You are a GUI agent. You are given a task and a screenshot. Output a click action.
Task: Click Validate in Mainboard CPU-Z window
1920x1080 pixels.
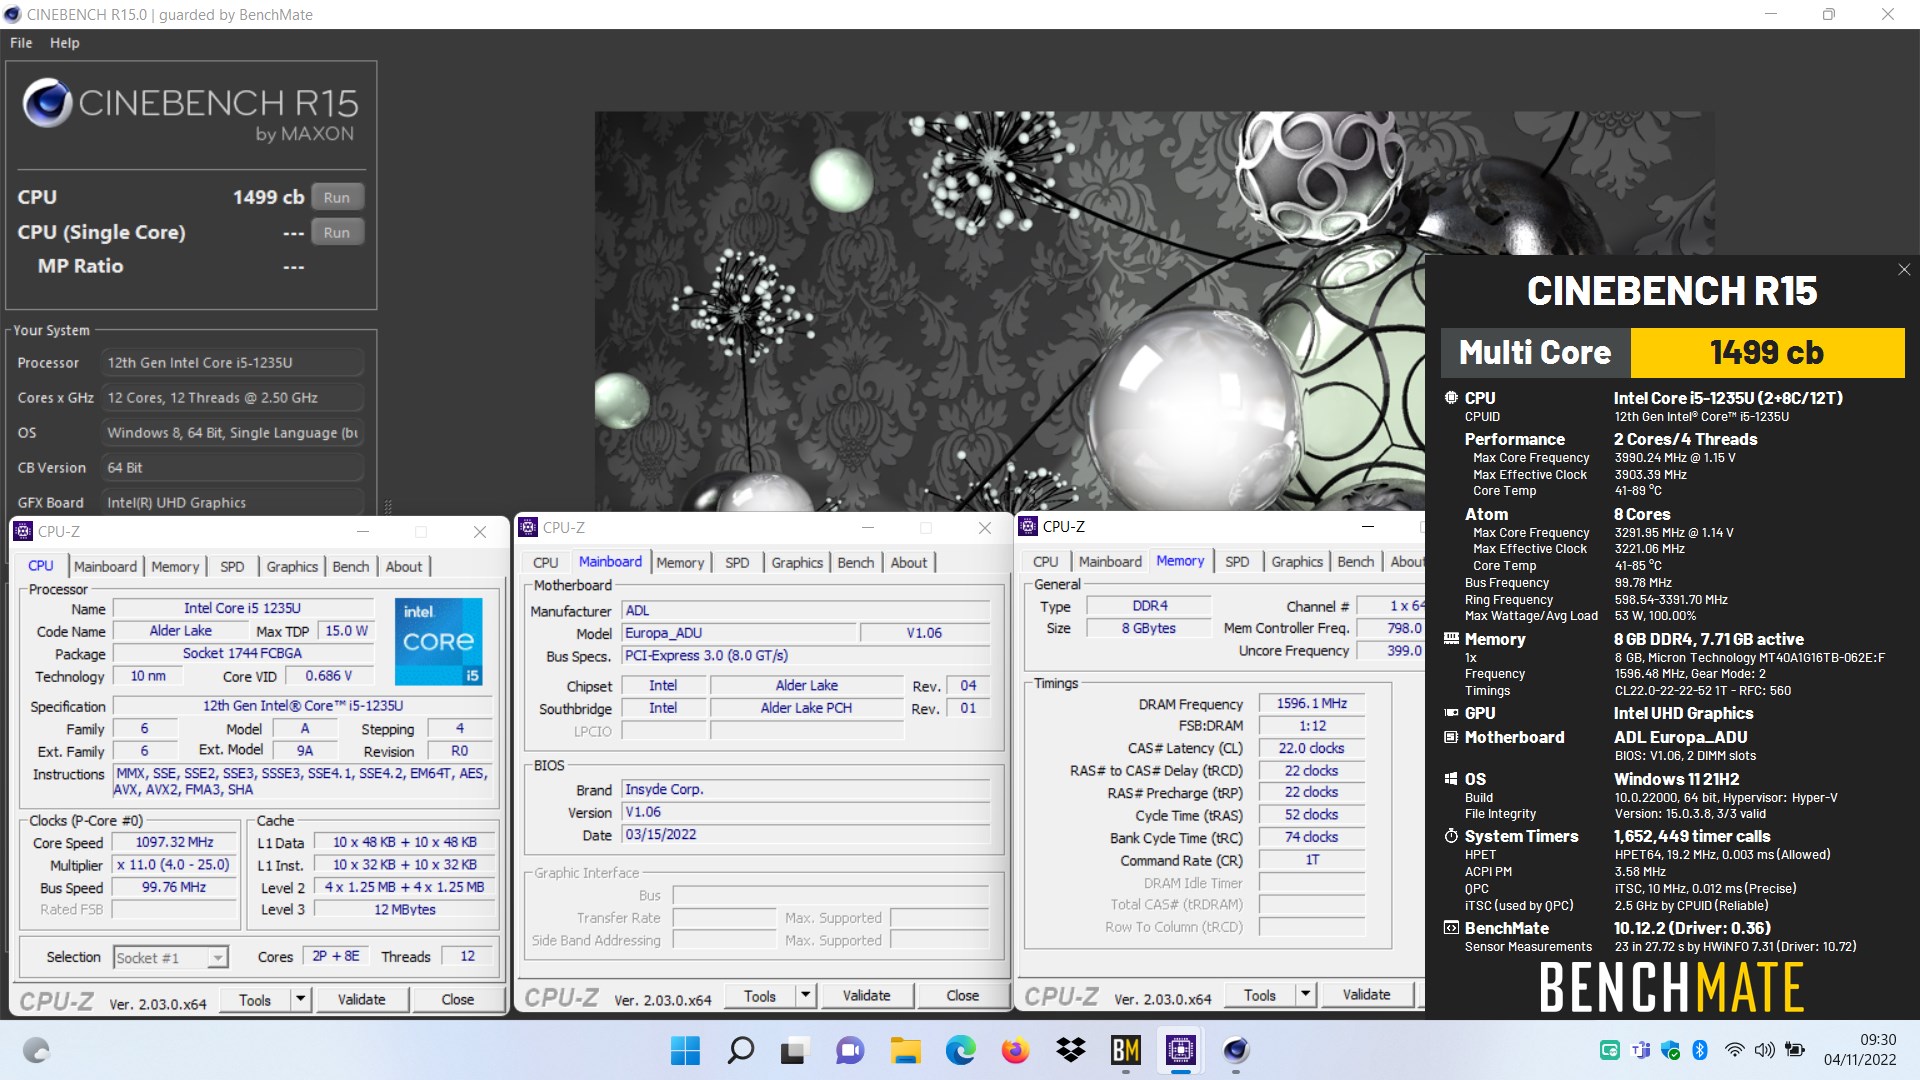866,995
